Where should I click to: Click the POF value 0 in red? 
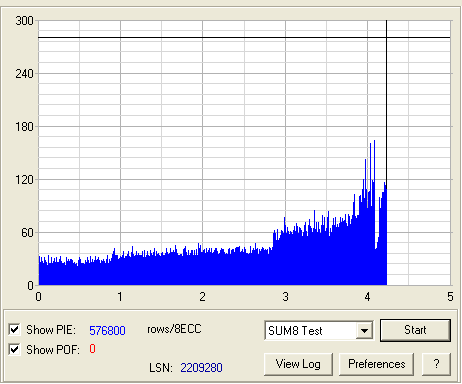[x=92, y=349]
